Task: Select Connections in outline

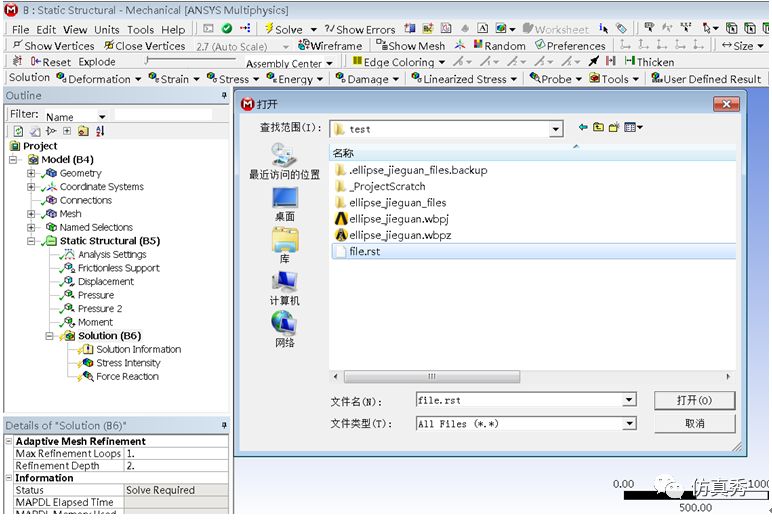Action: [85, 200]
